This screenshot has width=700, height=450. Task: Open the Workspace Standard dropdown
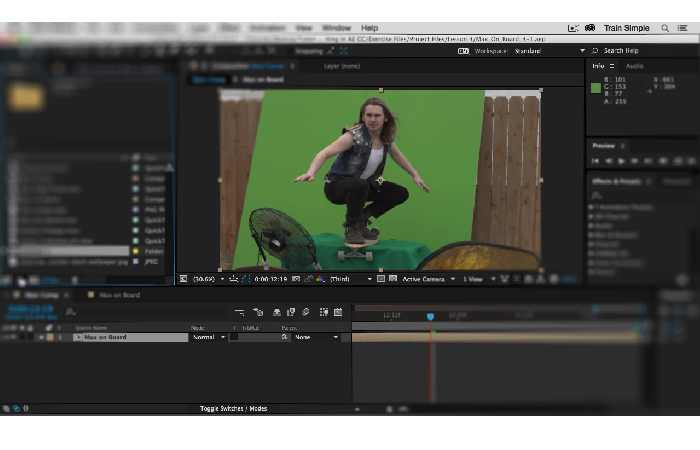tap(549, 51)
